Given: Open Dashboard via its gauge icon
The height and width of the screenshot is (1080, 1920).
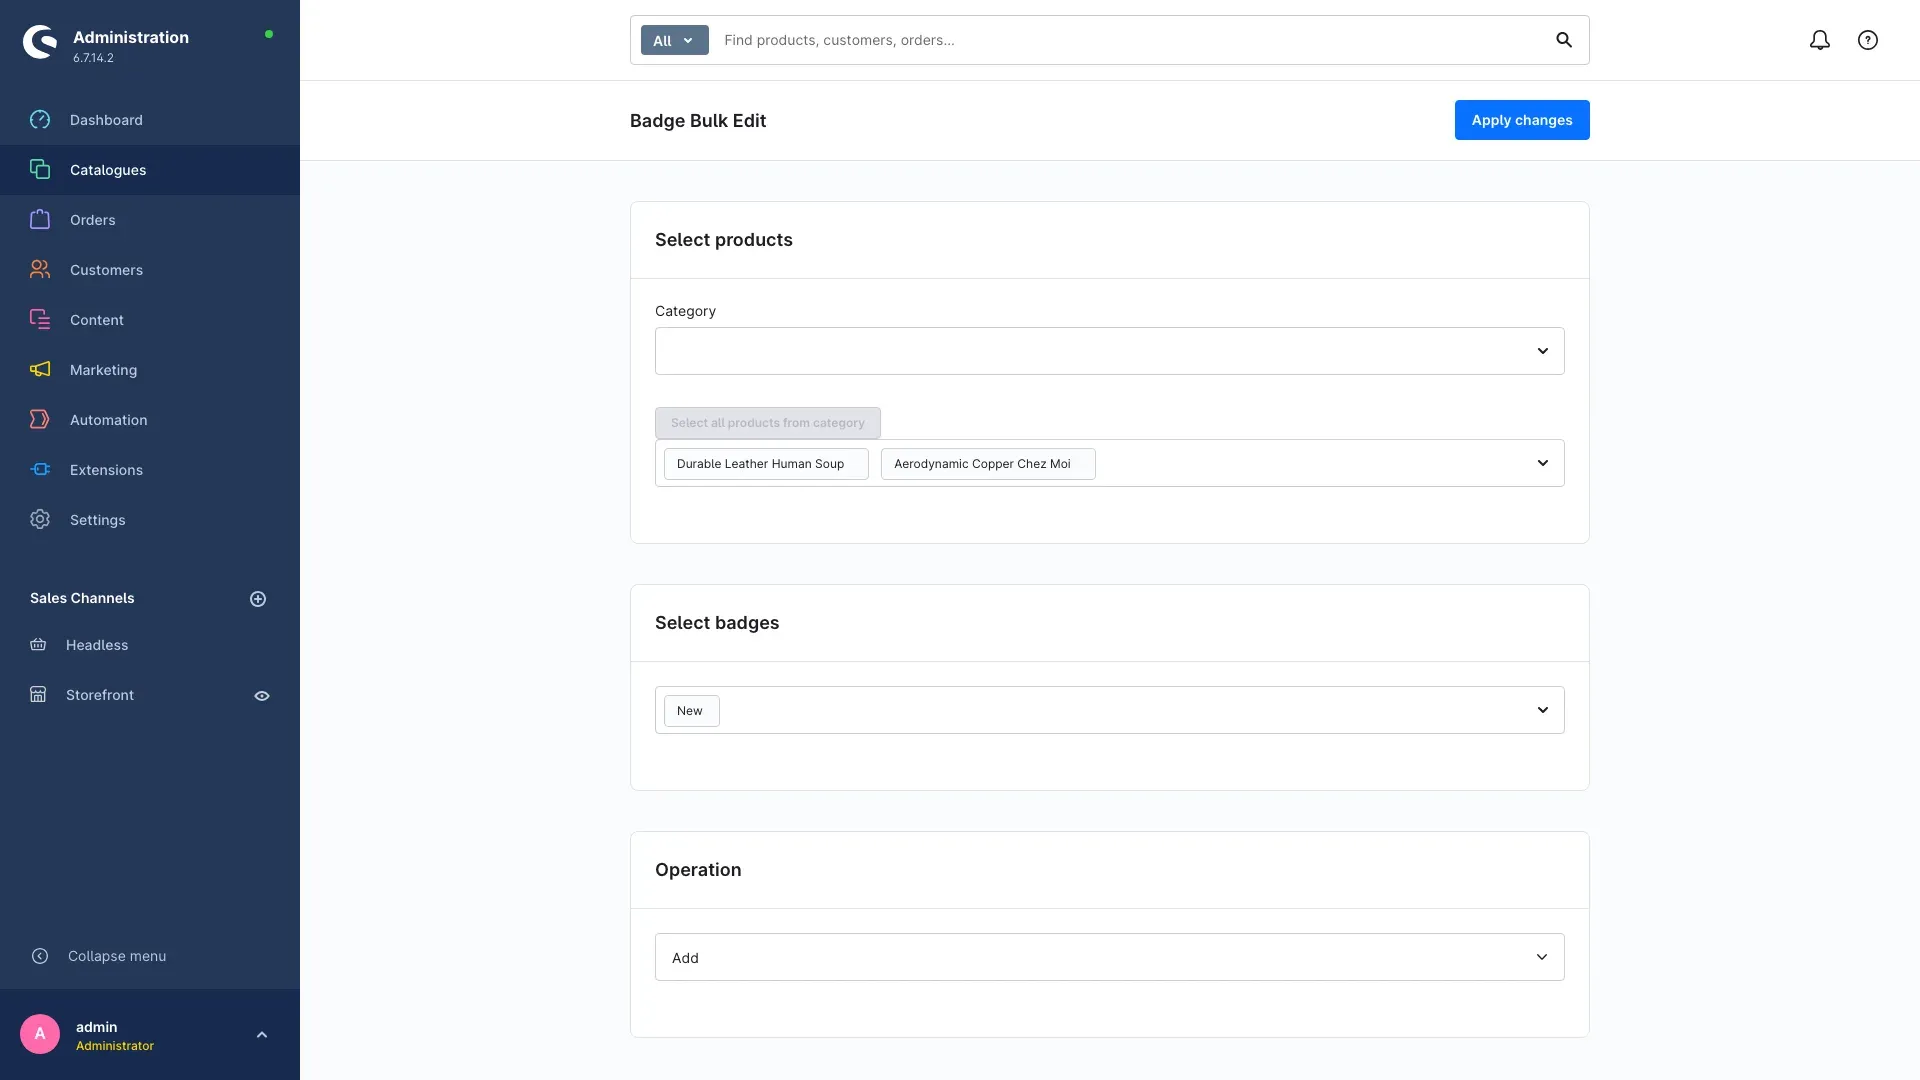Looking at the screenshot, I should (40, 120).
